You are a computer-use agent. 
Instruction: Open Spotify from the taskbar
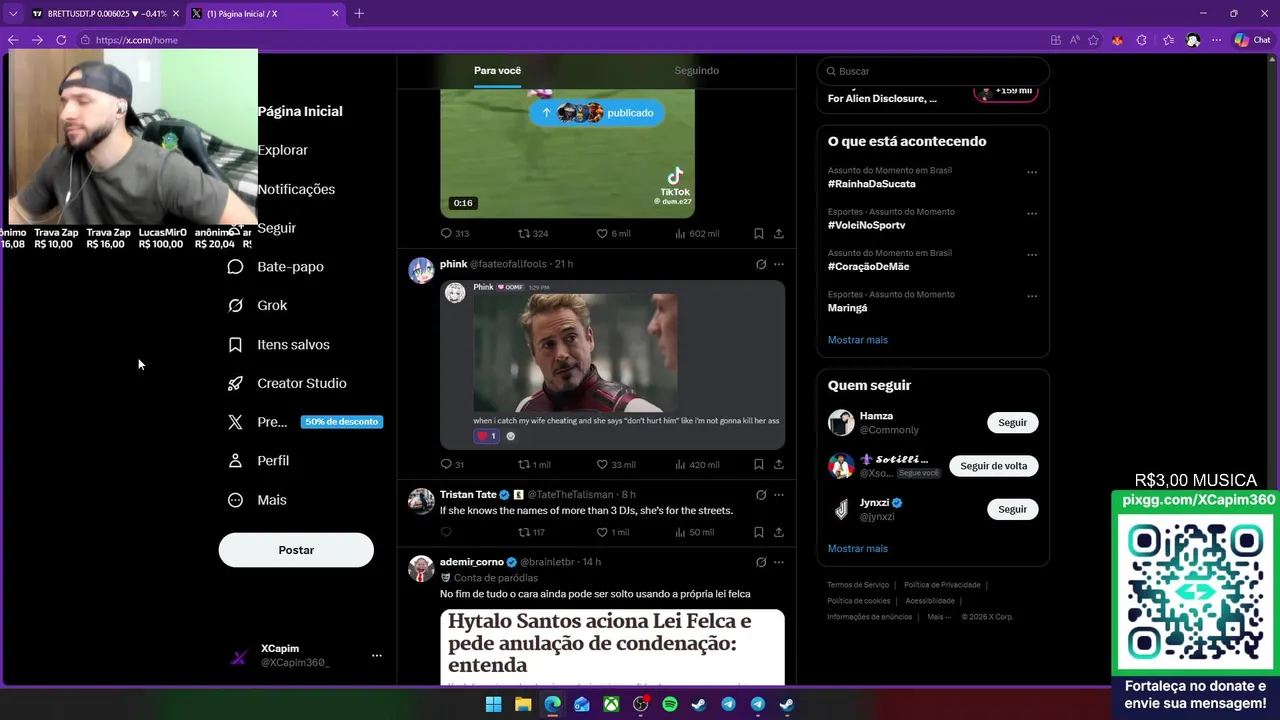[670, 705]
